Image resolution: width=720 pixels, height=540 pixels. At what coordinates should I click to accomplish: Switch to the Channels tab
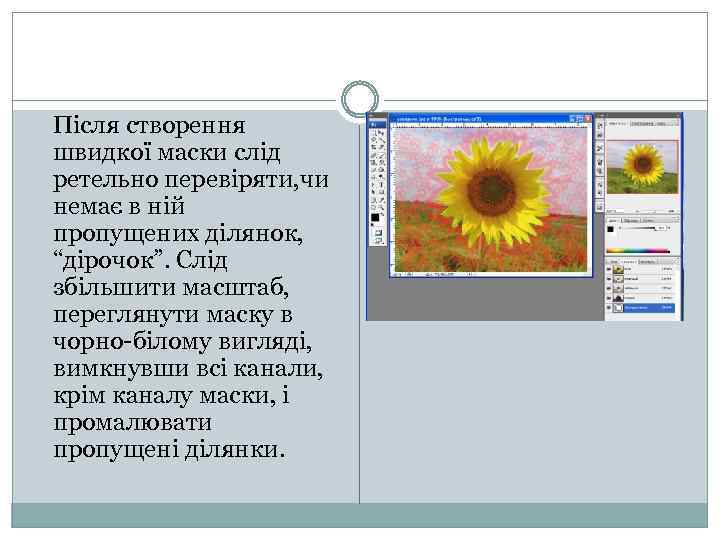[629, 262]
